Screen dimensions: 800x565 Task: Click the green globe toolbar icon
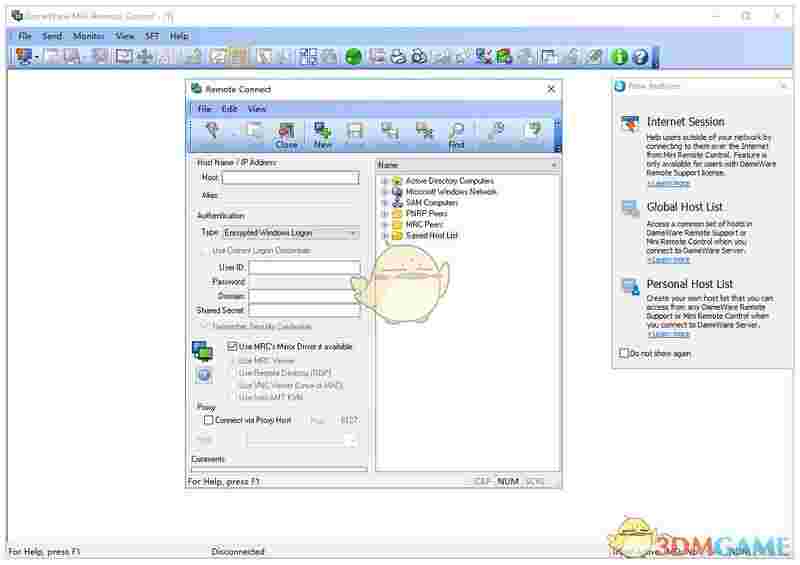coord(353,56)
